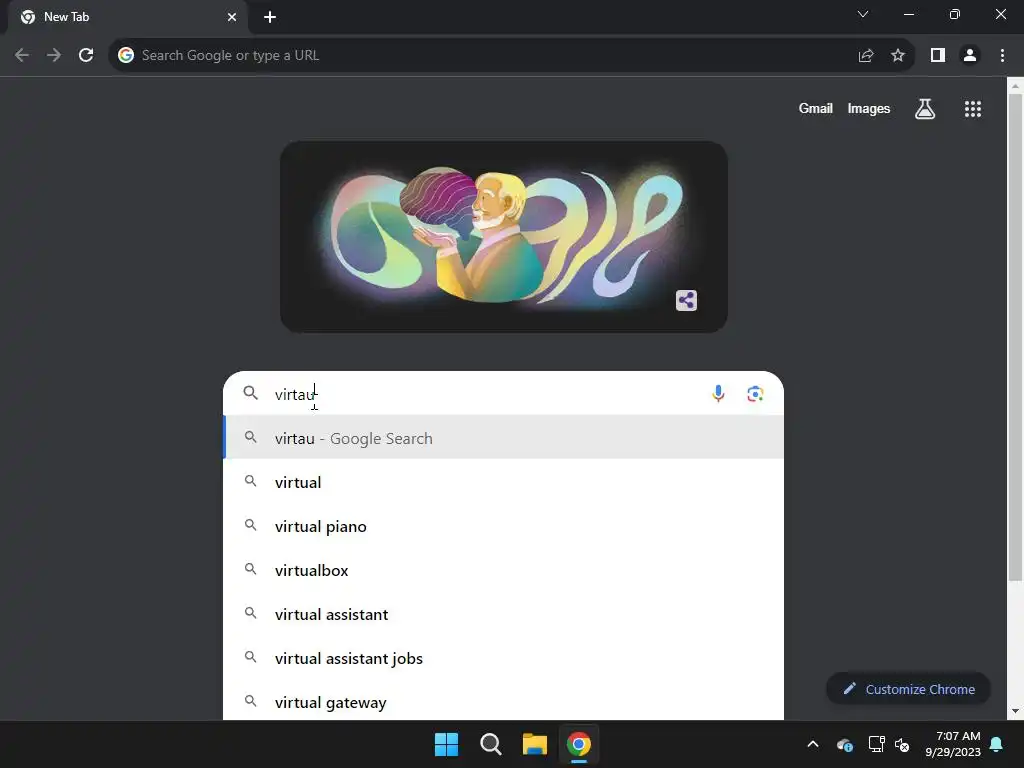This screenshot has height=768, width=1024.
Task: Open File Explorer from taskbar
Action: pos(535,744)
